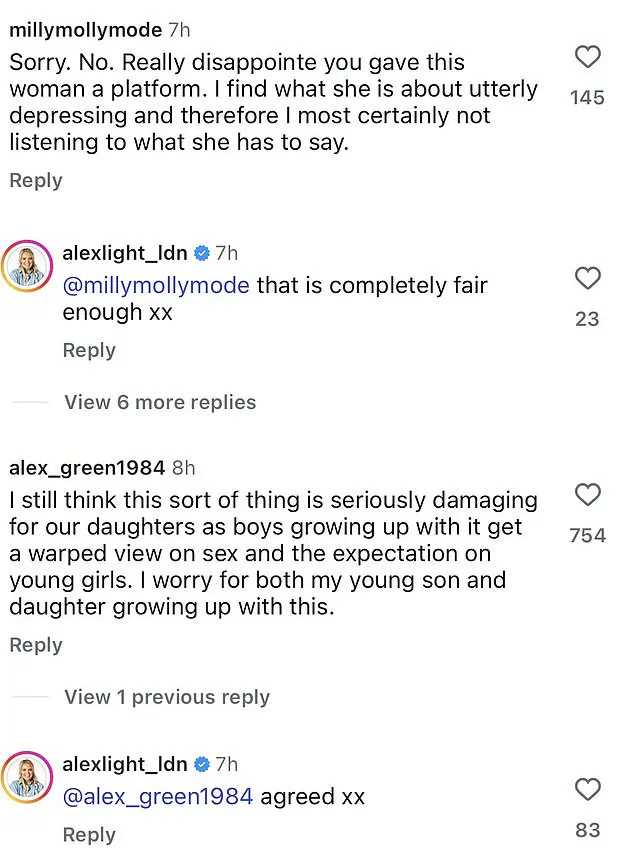634x862 pixels.
Task: Expand 'View 6 more replies'
Action: [160, 402]
